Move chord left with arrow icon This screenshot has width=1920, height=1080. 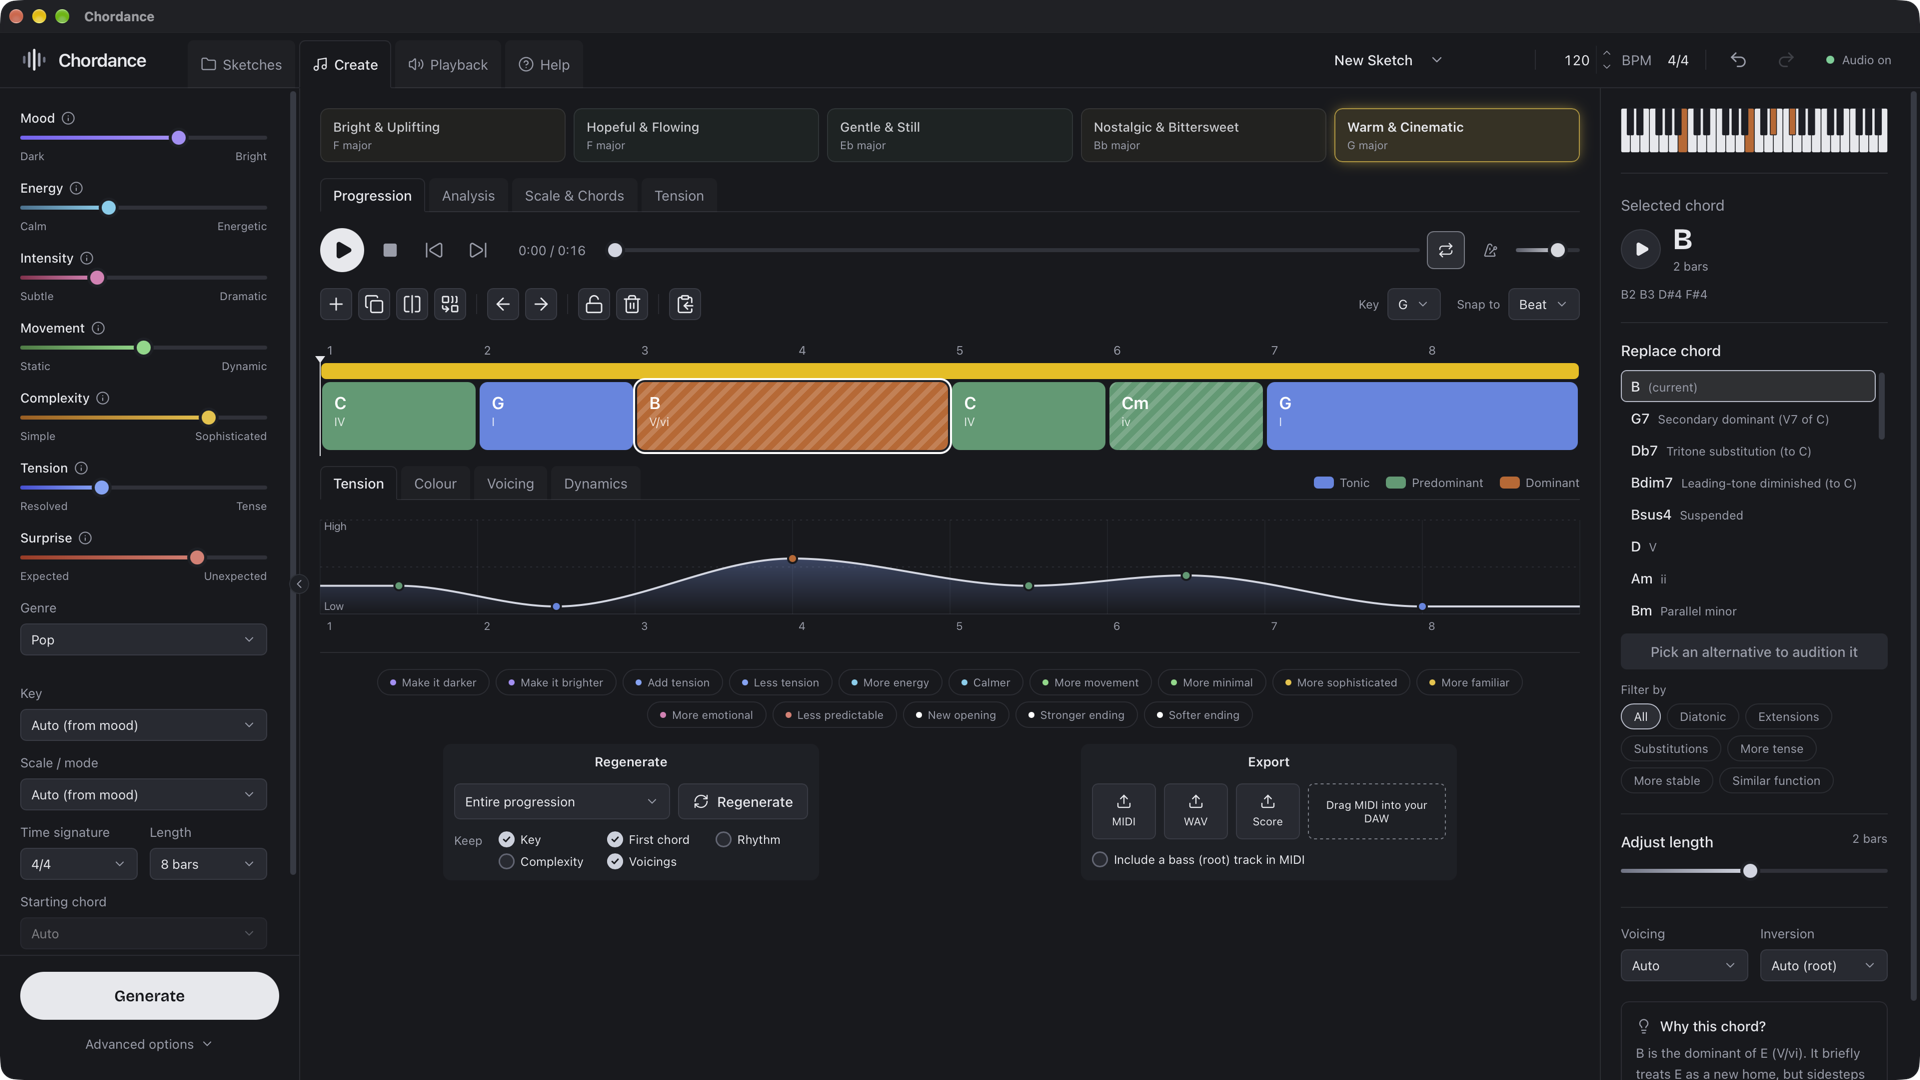click(503, 304)
